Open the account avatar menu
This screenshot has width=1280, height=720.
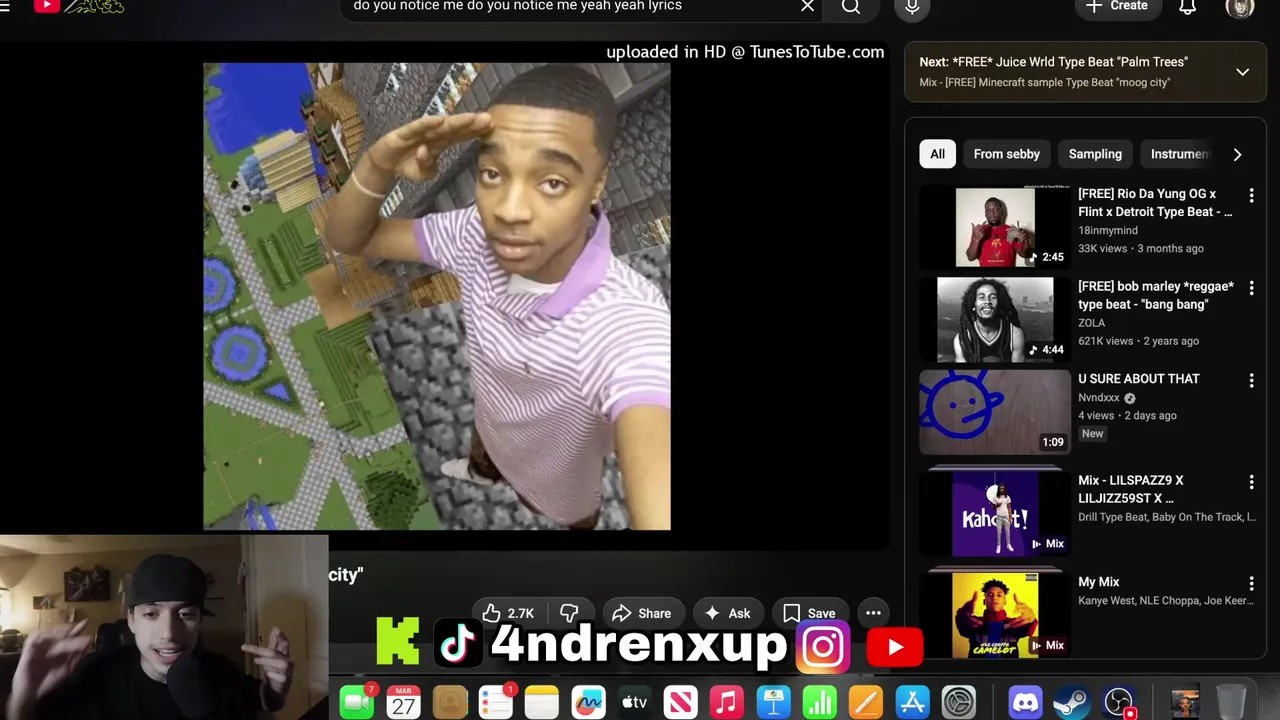point(1239,7)
